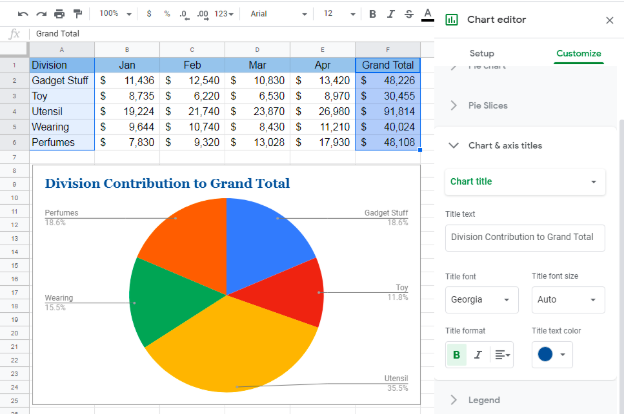The width and height of the screenshot is (629, 418).
Task: Select the cell with value 17,930
Action: coord(323,142)
